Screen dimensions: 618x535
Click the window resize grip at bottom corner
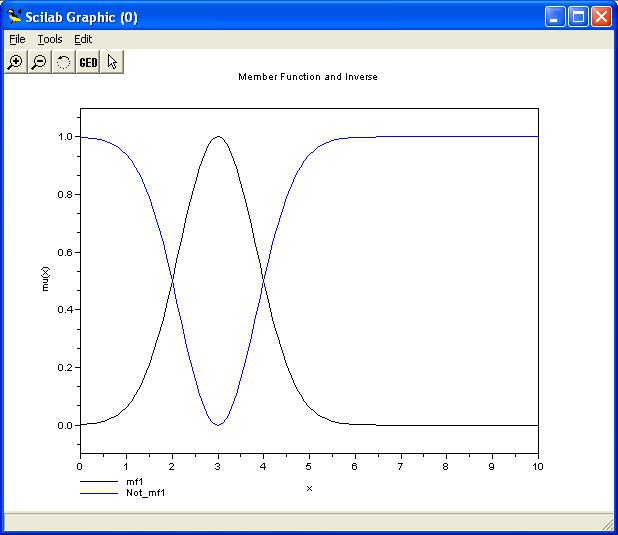608,525
